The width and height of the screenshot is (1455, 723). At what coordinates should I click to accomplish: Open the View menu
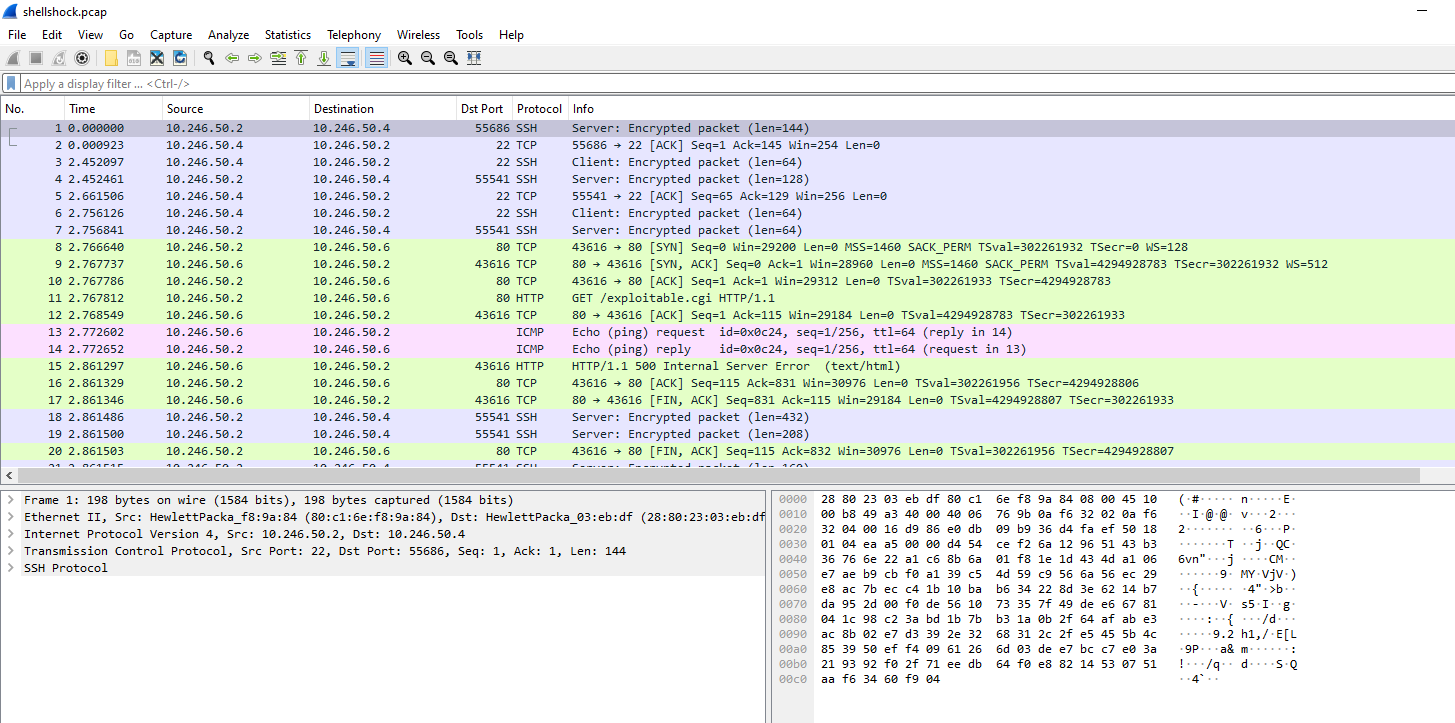(x=90, y=34)
